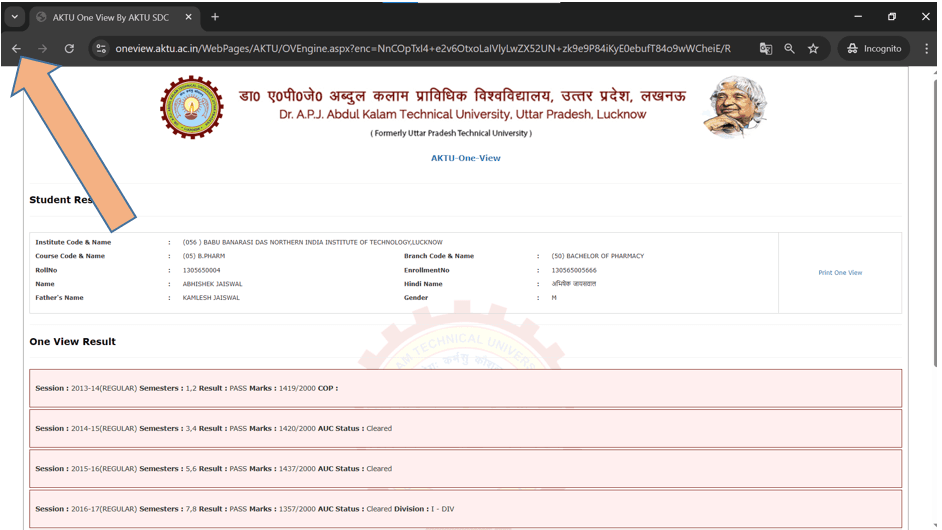The width and height of the screenshot is (942, 530).
Task: Expand the Session 2016-17 result row
Action: tap(466, 509)
